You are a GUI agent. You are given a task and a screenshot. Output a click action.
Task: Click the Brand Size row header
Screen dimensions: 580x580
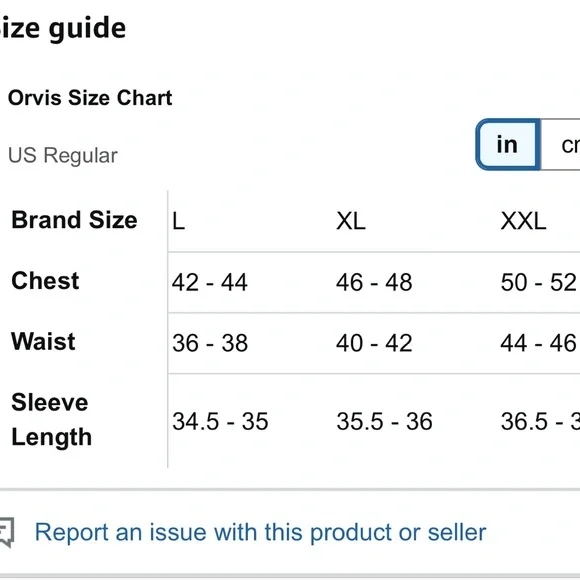(x=74, y=220)
